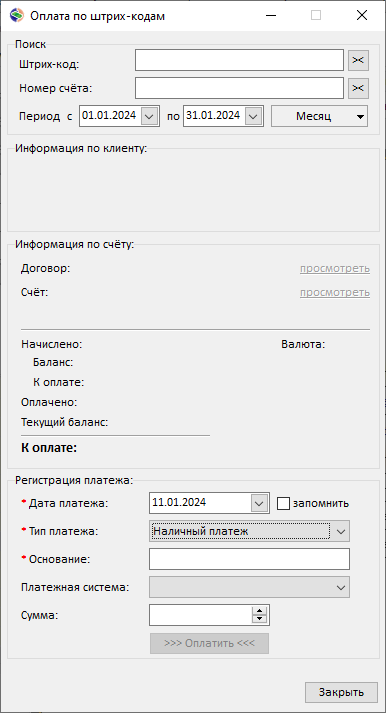Click the 31.01.2024 end date value
Screen dimensions: 386x713
(213, 115)
